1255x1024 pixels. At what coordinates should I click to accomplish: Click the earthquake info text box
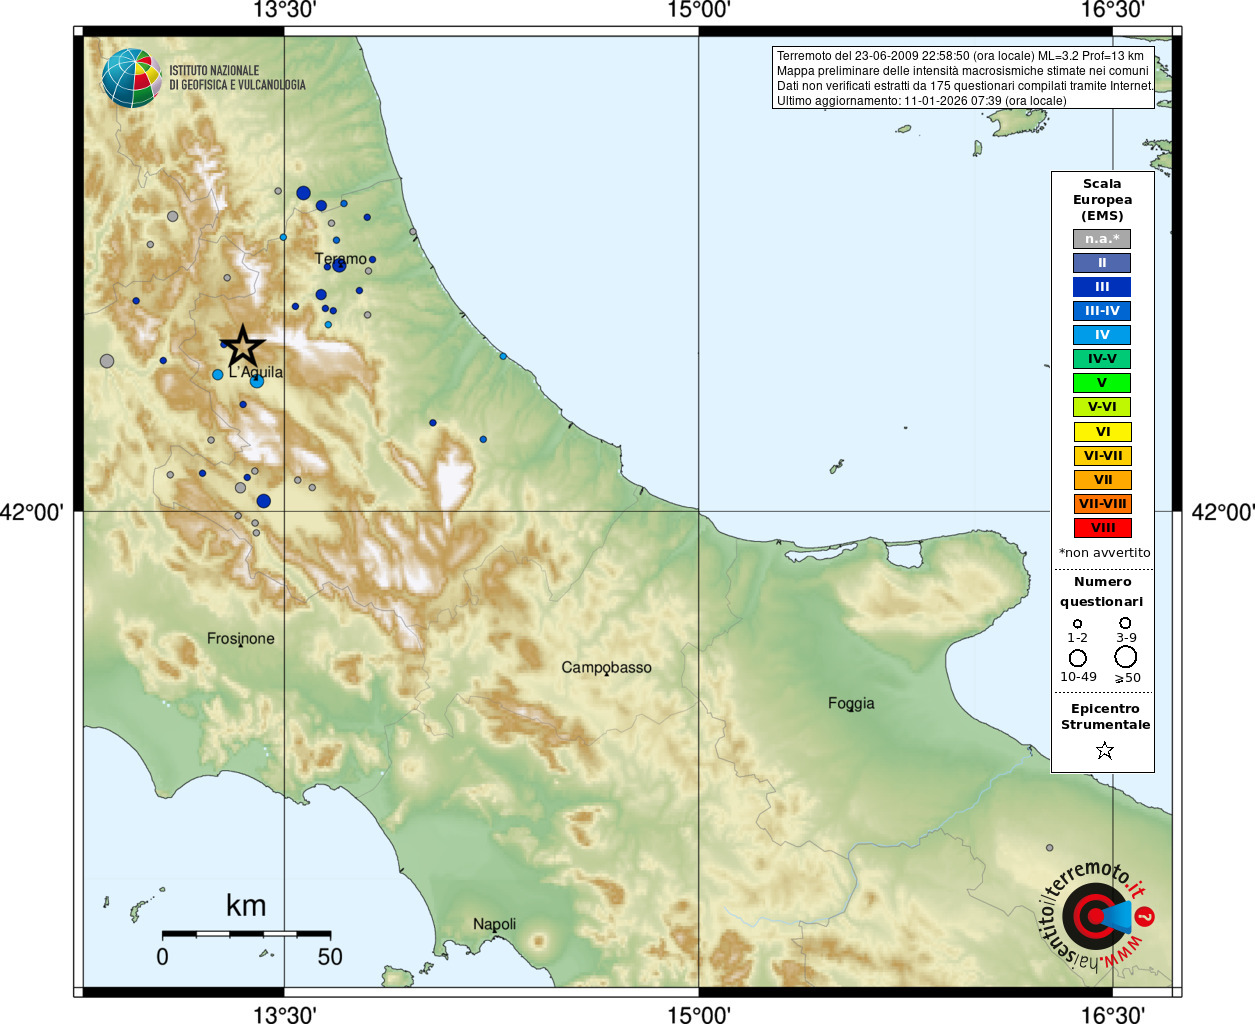963,78
